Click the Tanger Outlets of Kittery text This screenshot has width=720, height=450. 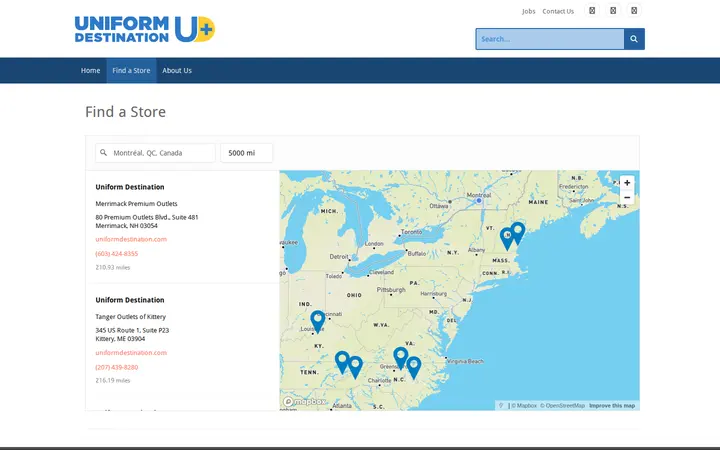[130, 316]
